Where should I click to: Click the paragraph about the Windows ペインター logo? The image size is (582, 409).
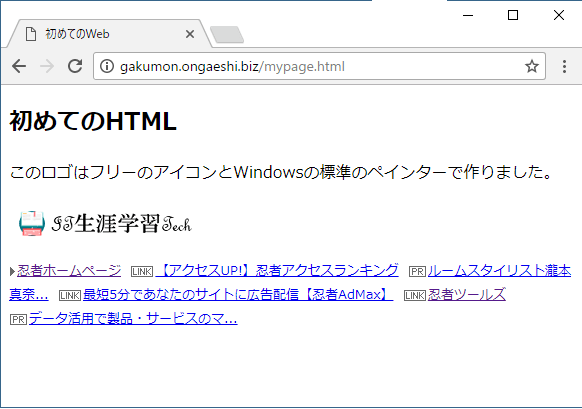tap(281, 172)
